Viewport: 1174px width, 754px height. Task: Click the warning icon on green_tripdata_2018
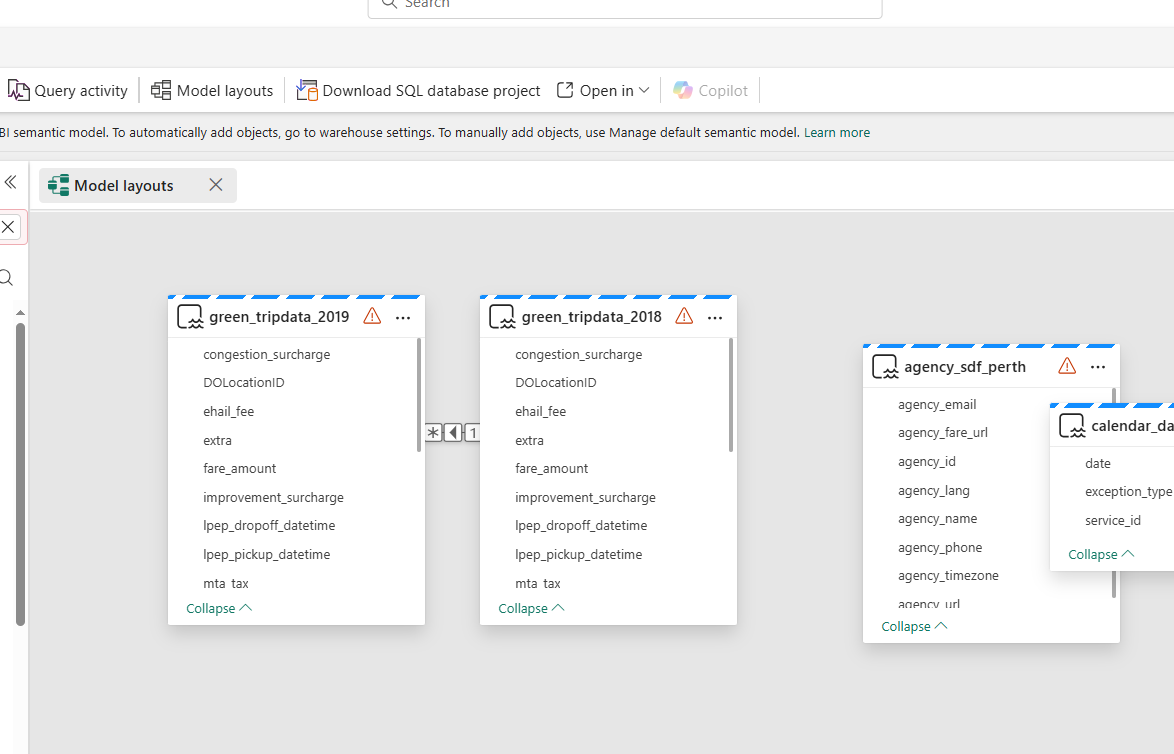pos(684,316)
